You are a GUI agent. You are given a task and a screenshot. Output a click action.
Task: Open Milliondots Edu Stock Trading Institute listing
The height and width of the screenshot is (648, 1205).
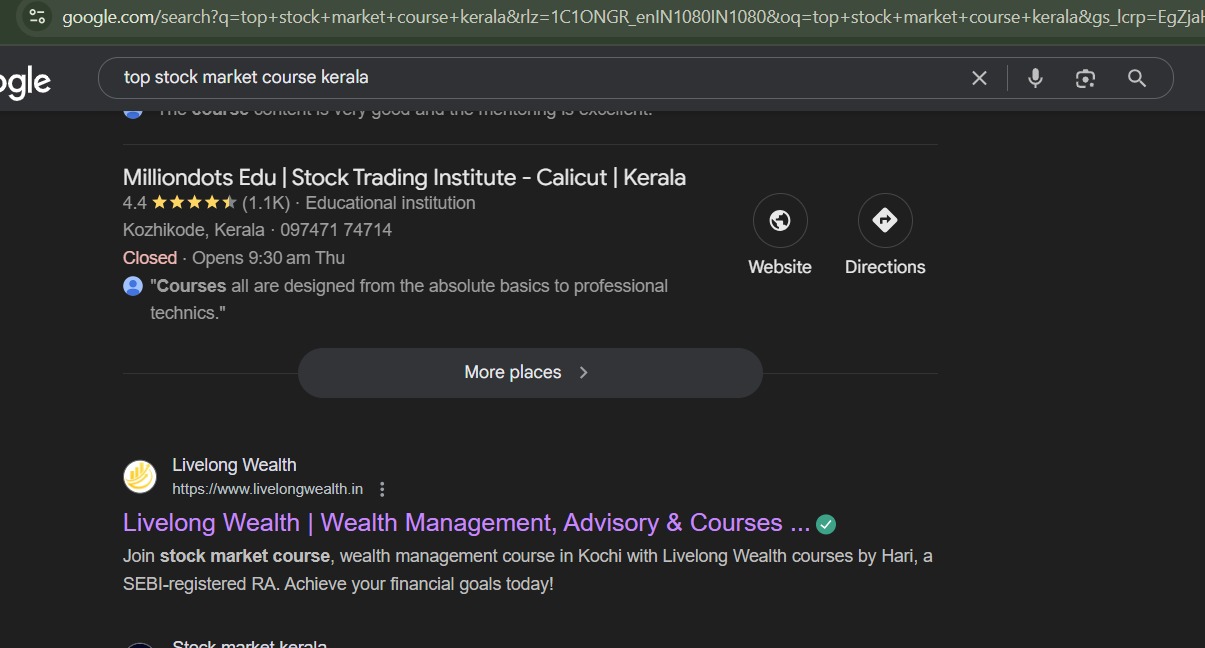pos(404,178)
